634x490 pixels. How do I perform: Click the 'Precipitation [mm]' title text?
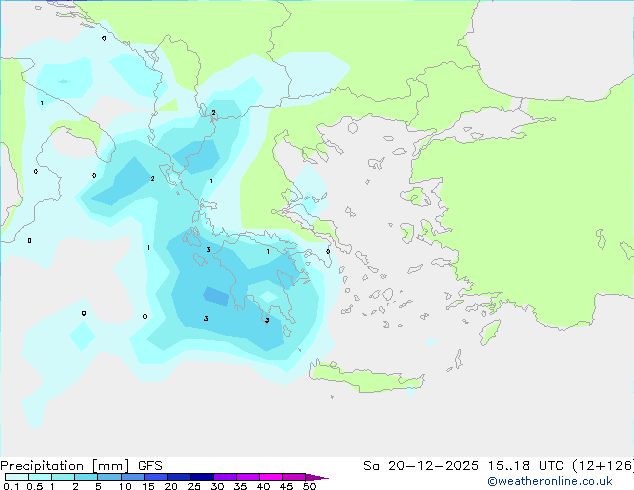click(x=65, y=466)
